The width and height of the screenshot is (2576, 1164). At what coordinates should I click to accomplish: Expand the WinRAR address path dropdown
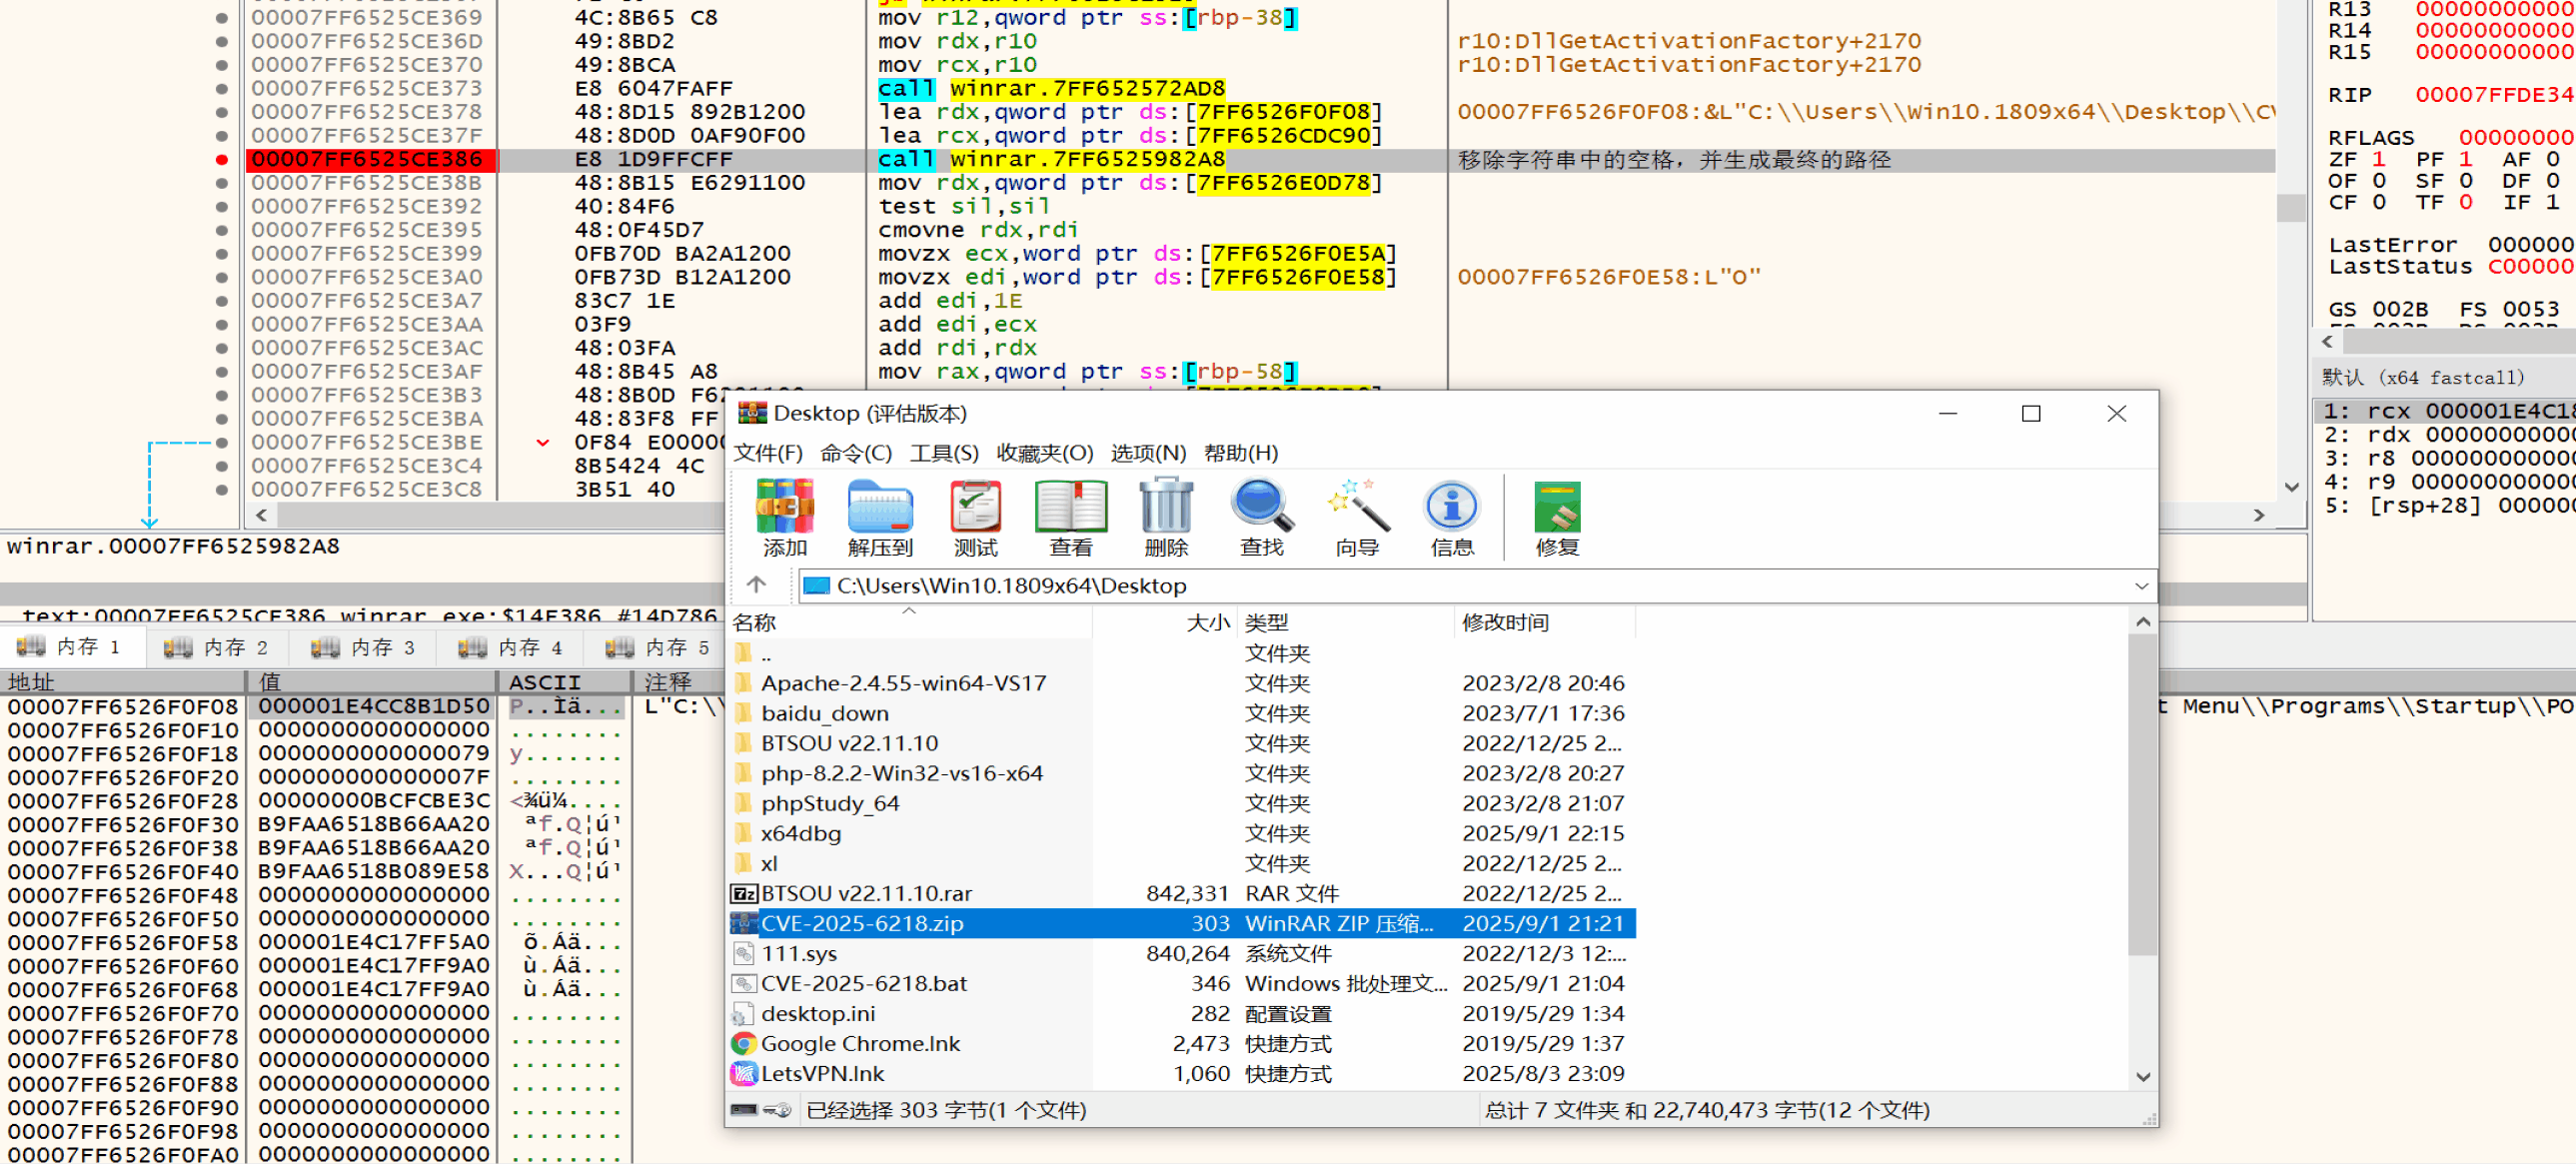click(x=2141, y=586)
